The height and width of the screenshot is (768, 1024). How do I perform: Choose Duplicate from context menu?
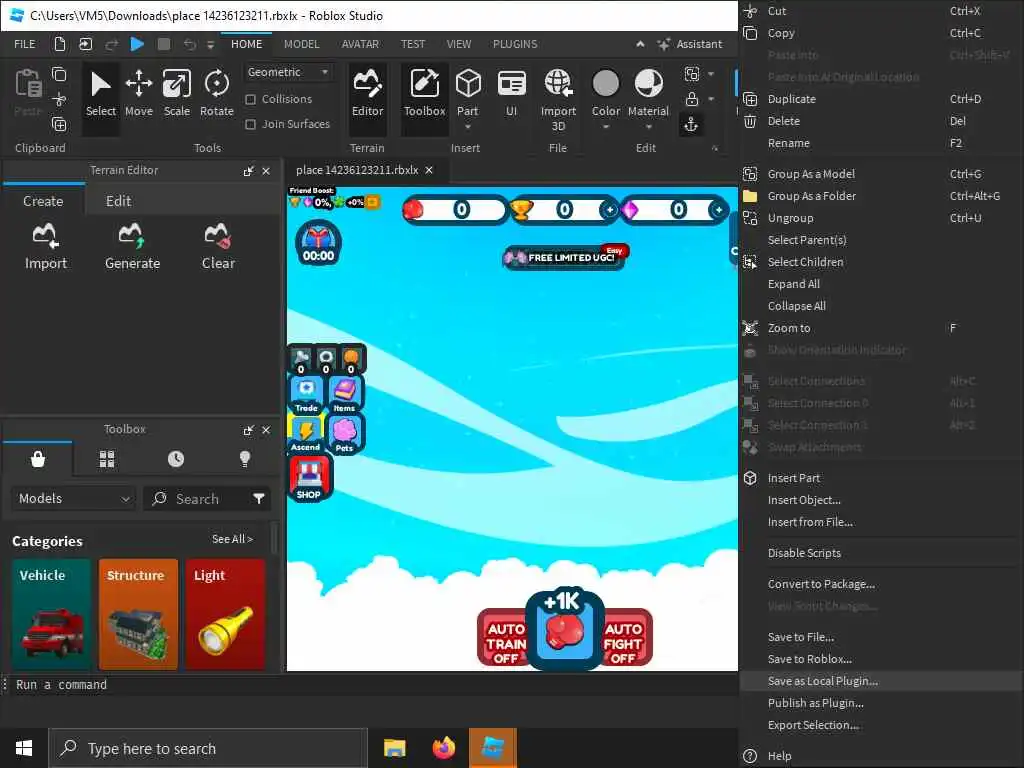[881, 99]
